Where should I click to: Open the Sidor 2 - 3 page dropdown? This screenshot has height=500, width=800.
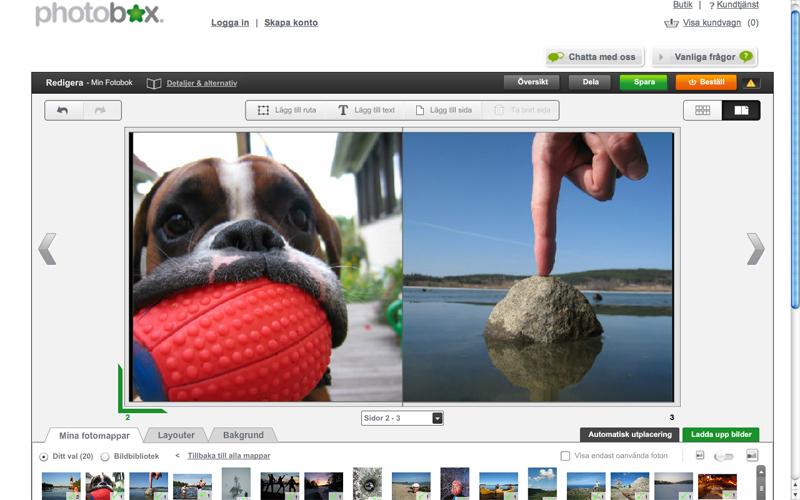click(402, 418)
